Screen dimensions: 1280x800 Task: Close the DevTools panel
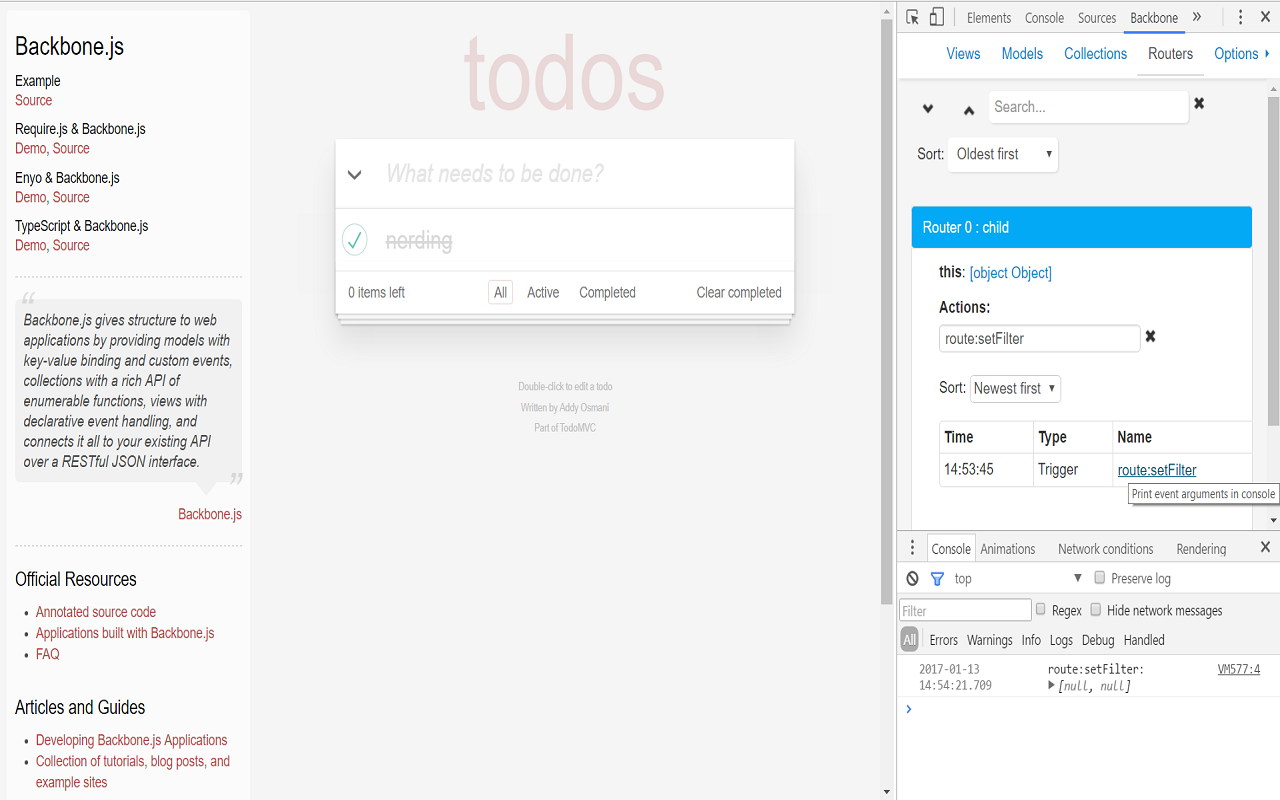pos(1265,18)
